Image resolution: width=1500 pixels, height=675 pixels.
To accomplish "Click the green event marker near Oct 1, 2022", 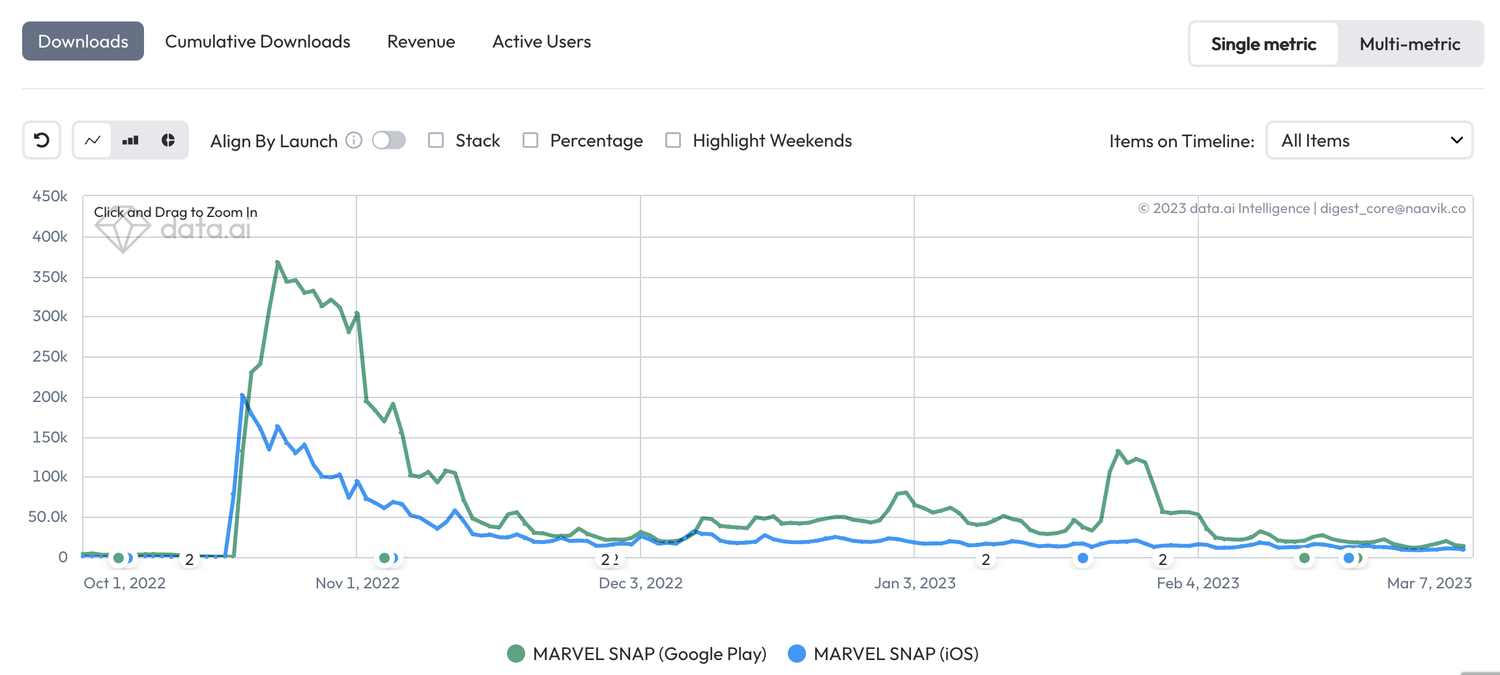I will pos(119,559).
